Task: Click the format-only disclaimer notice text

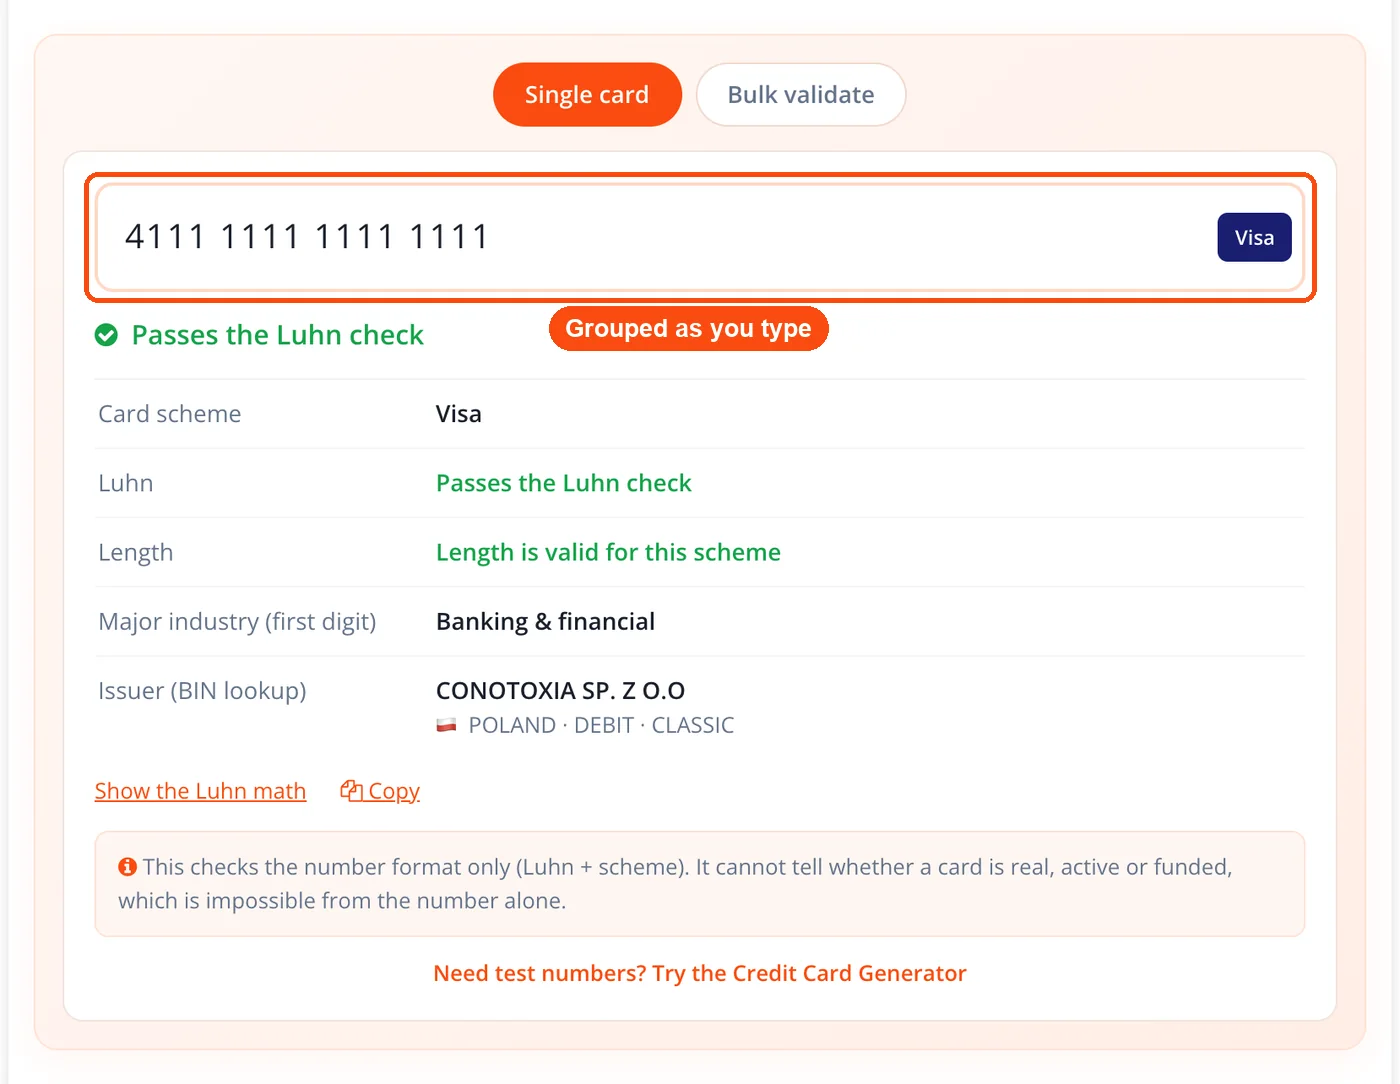Action: [676, 884]
